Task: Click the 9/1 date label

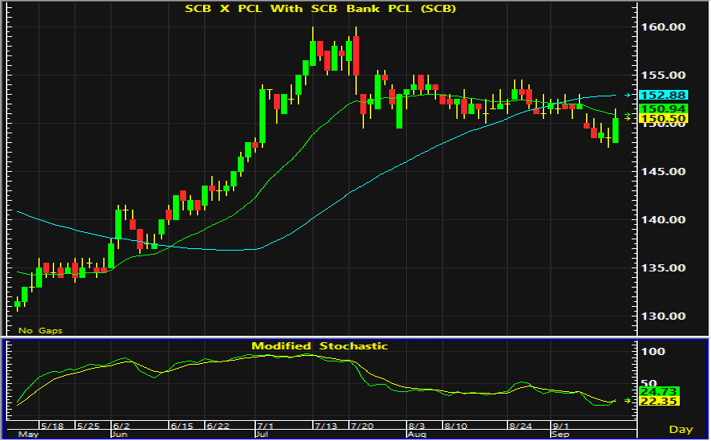Action: click(561, 426)
